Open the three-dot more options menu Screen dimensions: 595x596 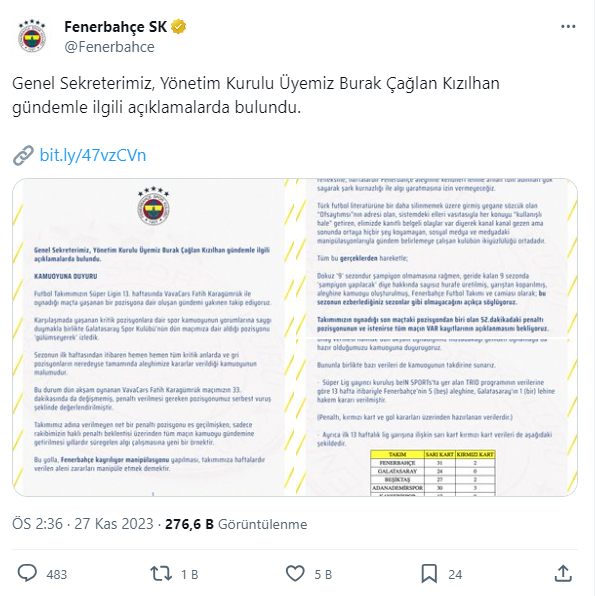[568, 27]
